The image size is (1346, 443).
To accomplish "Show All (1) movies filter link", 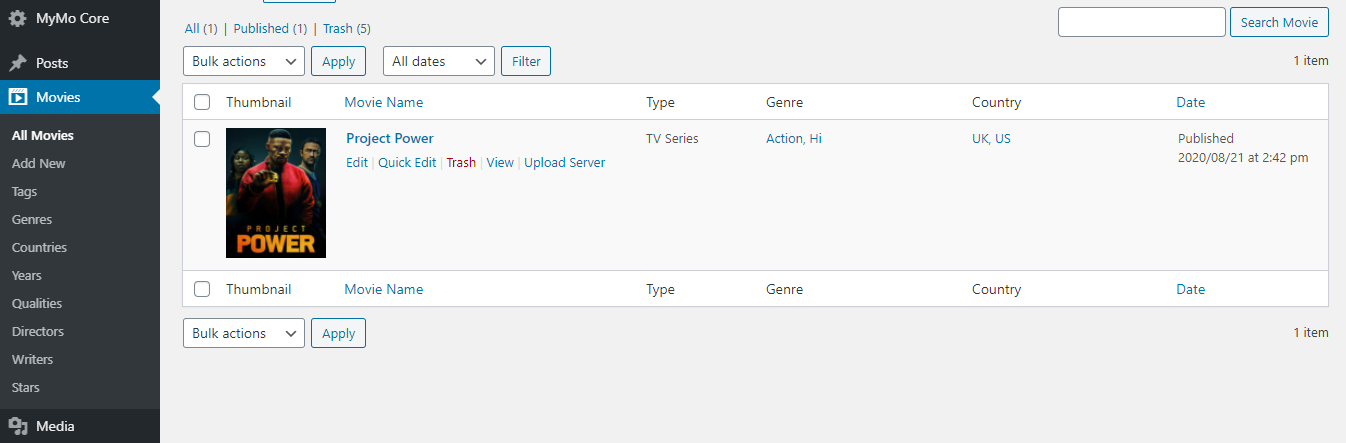I will [x=201, y=29].
